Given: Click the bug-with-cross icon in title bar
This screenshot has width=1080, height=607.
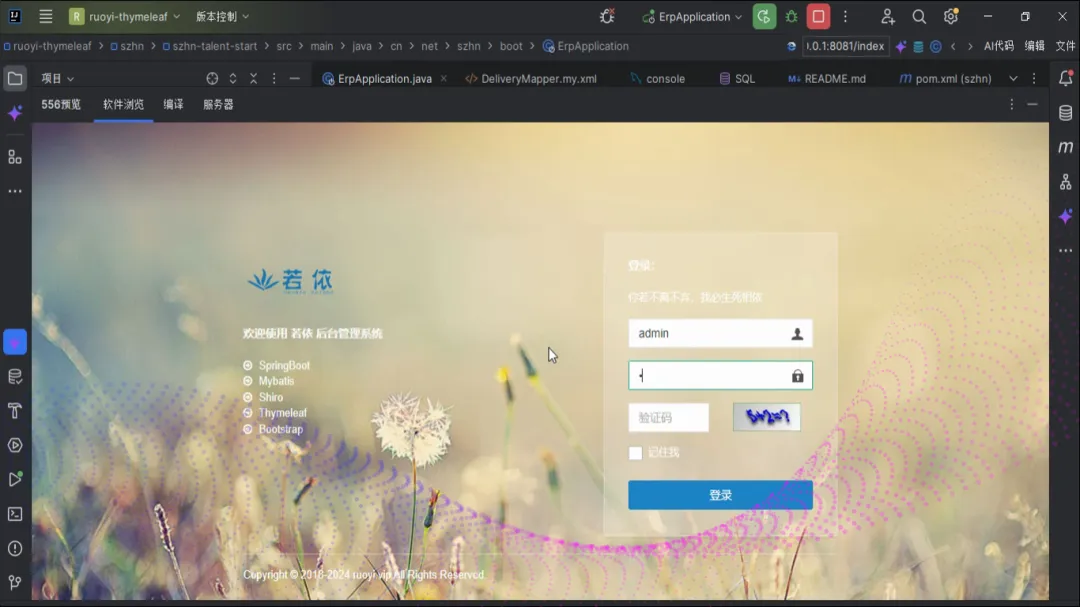Looking at the screenshot, I should (607, 17).
